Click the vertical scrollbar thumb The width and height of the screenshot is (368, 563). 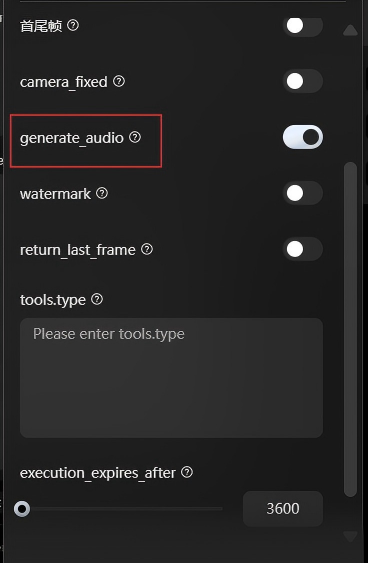[x=350, y=329]
